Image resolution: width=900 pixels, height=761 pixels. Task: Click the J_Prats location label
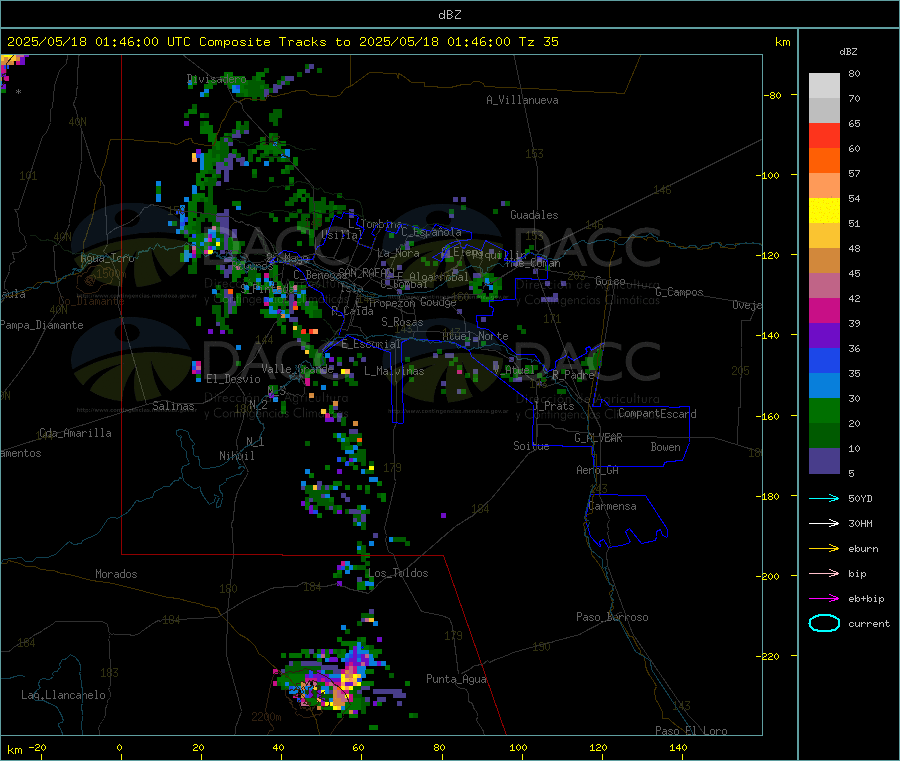554,406
